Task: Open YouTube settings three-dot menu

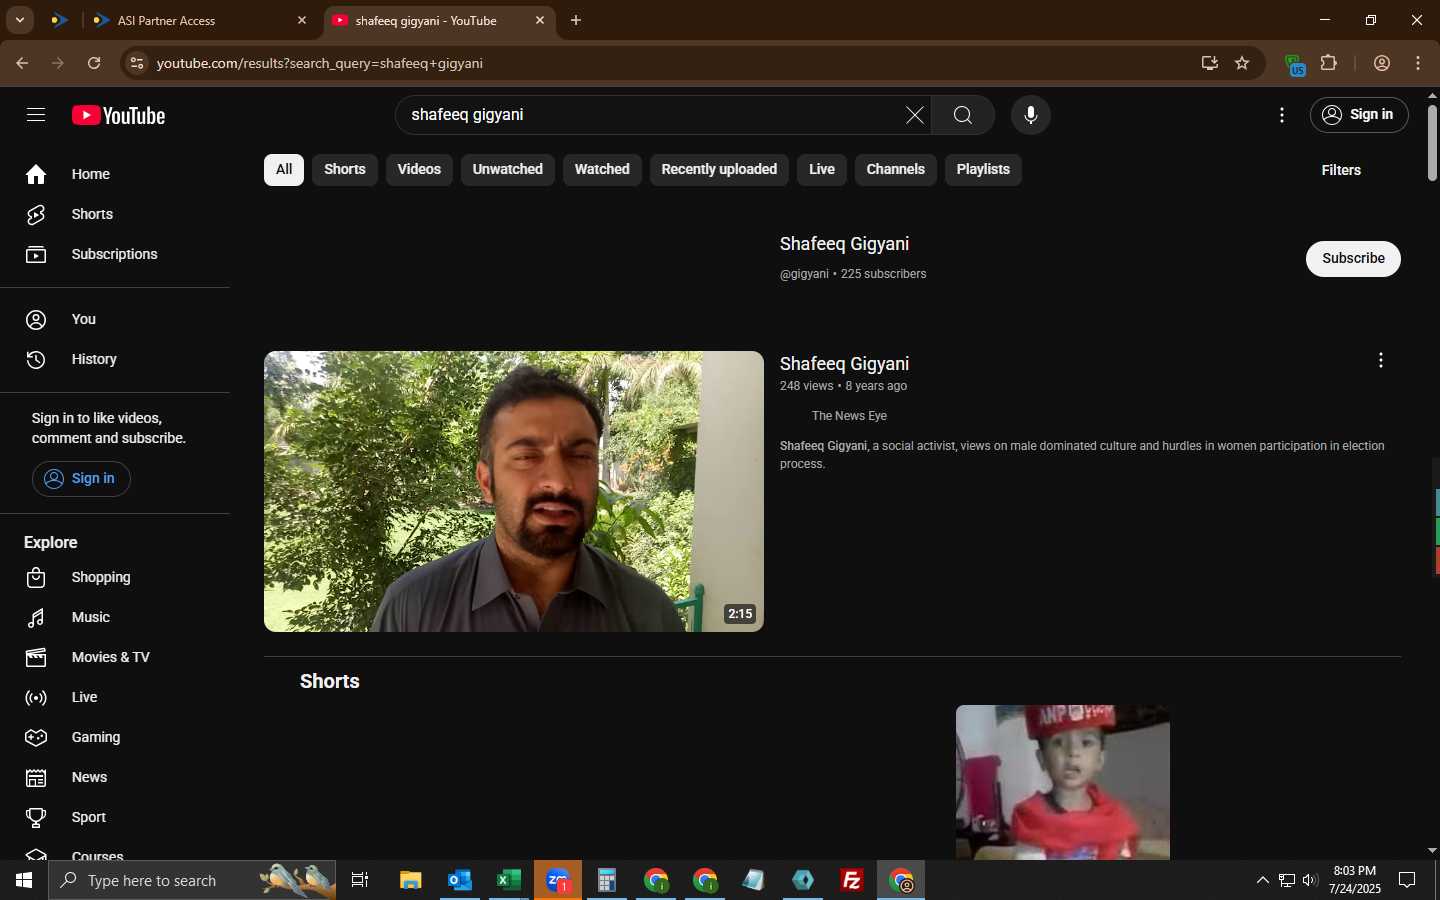Action: coord(1282,115)
